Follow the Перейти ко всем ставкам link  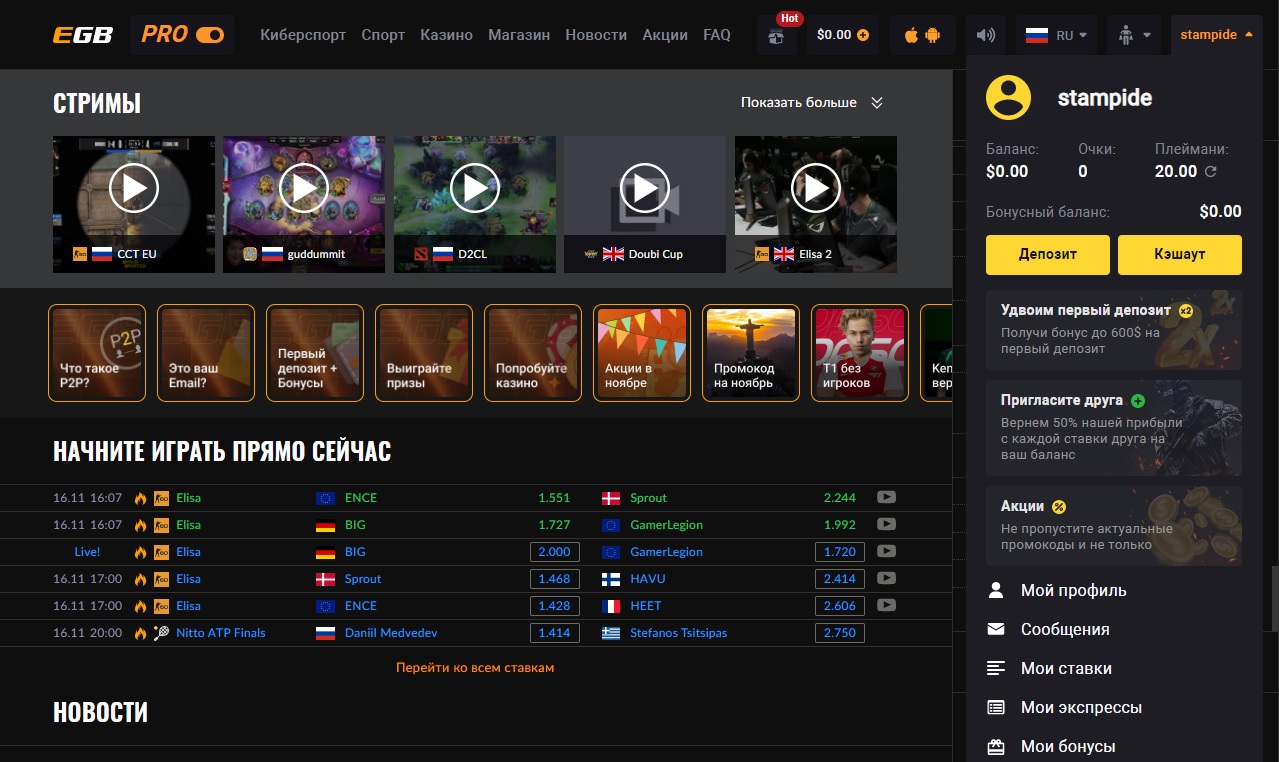[x=475, y=667]
